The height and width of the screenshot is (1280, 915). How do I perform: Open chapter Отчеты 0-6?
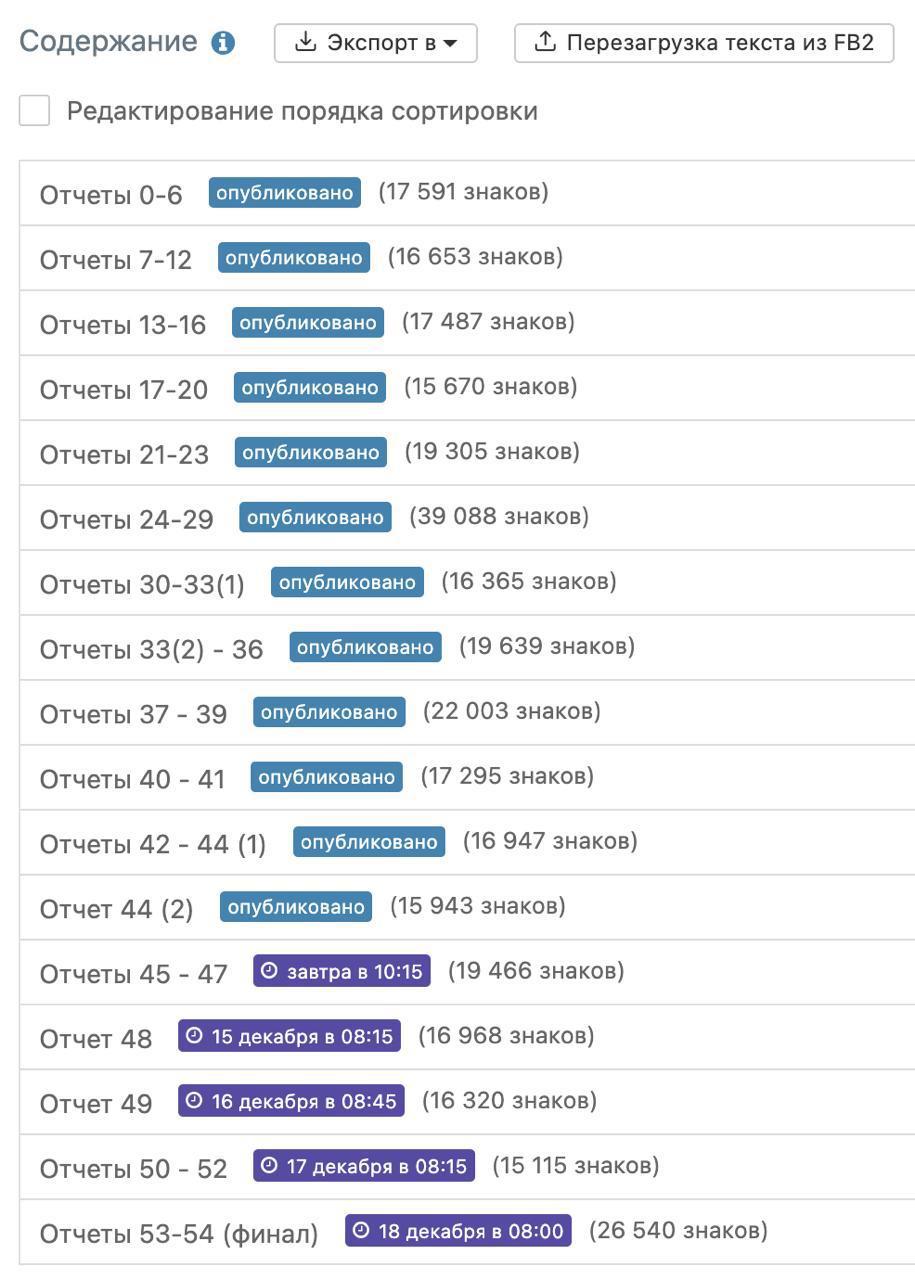[x=111, y=195]
